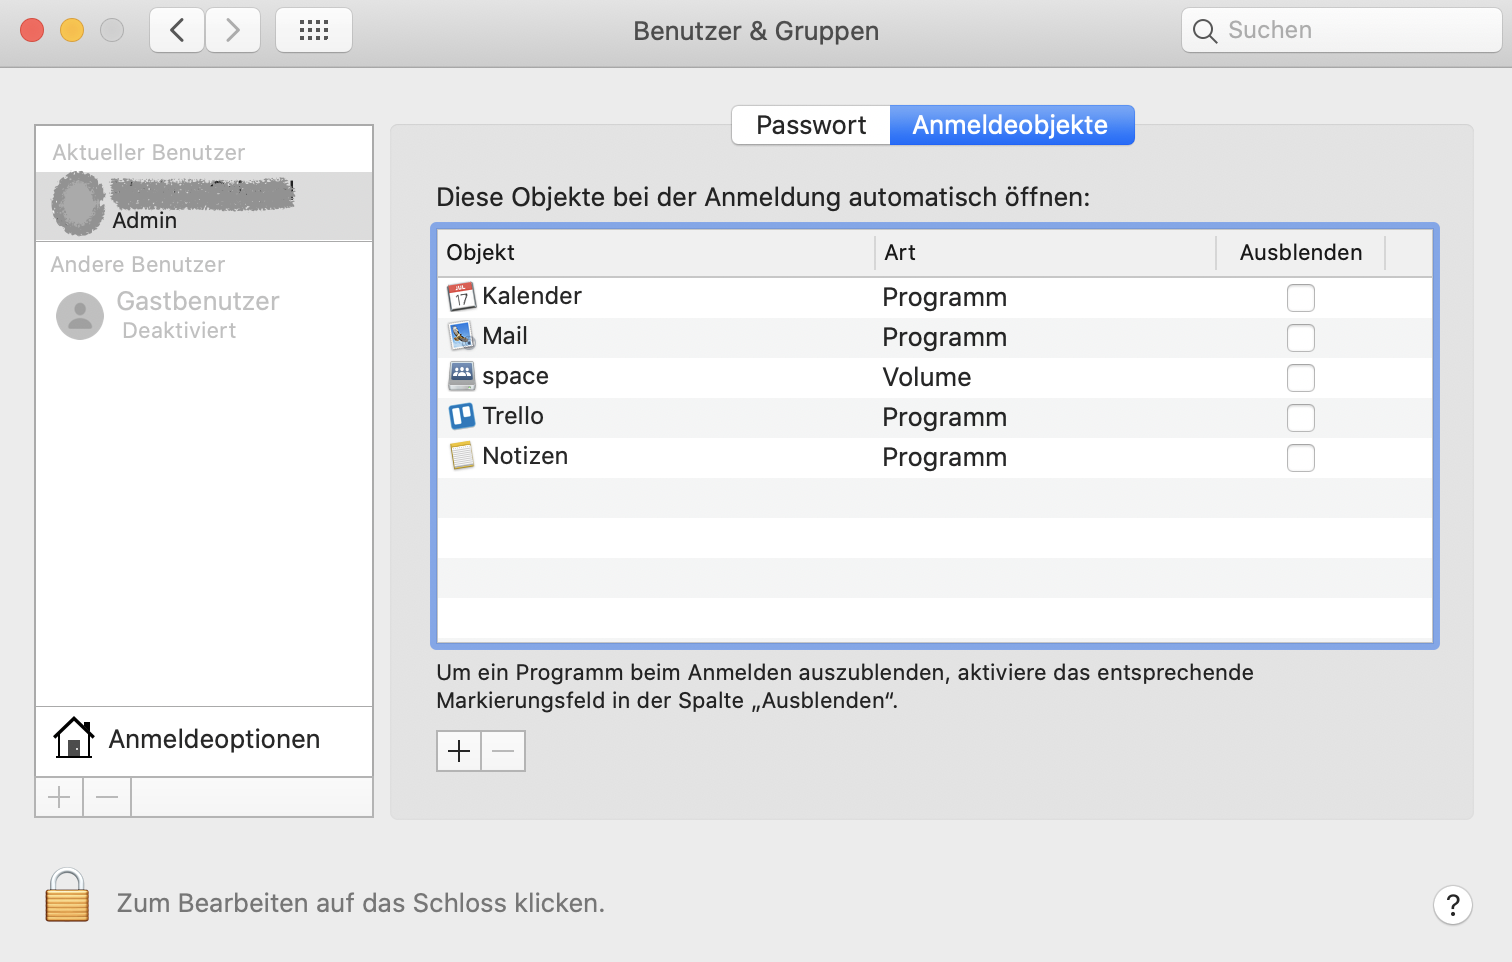Image resolution: width=1512 pixels, height=962 pixels.
Task: Enable Ausblenden for Kalender
Action: [x=1300, y=298]
